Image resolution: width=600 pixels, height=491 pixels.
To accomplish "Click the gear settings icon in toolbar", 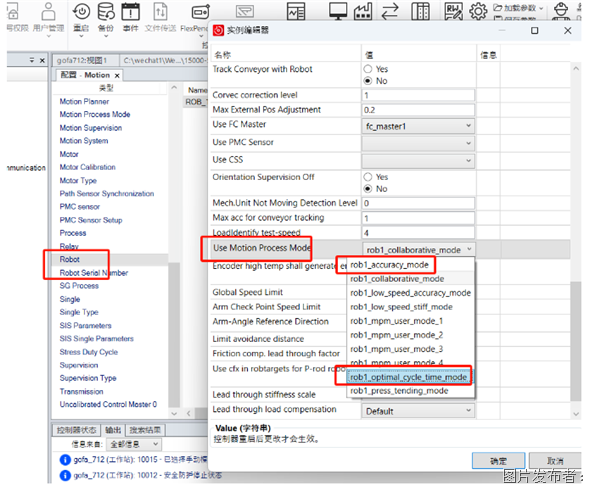I will [478, 12].
